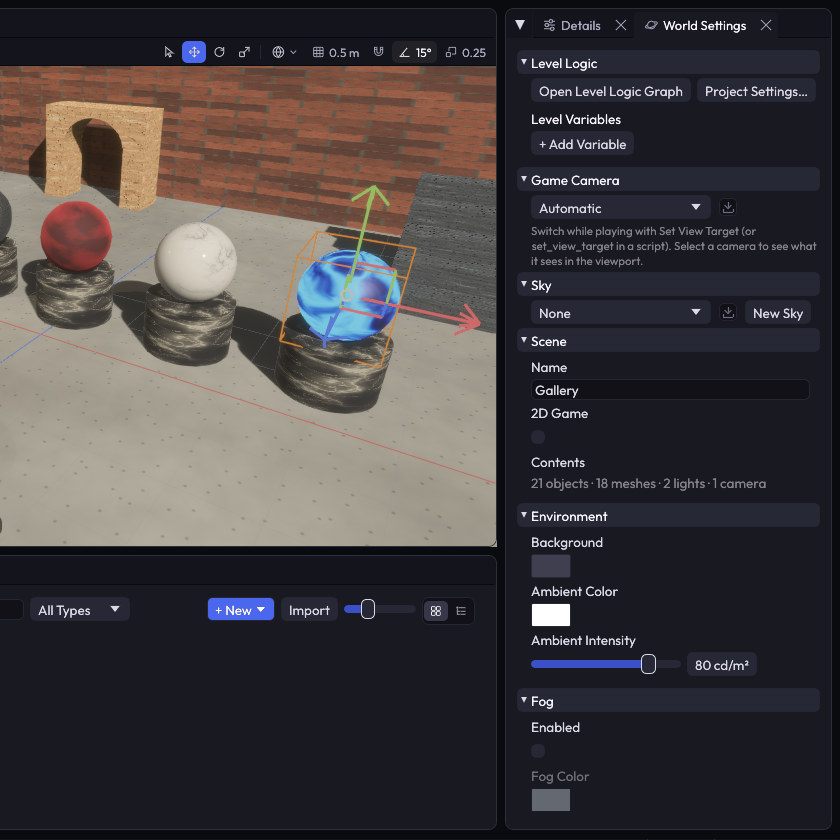
Task: Click Open Level Logic Graph
Action: pyautogui.click(x=611, y=91)
